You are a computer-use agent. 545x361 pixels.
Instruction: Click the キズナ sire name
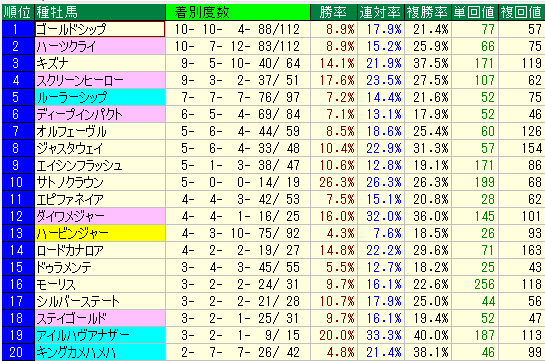pyautogui.click(x=53, y=63)
